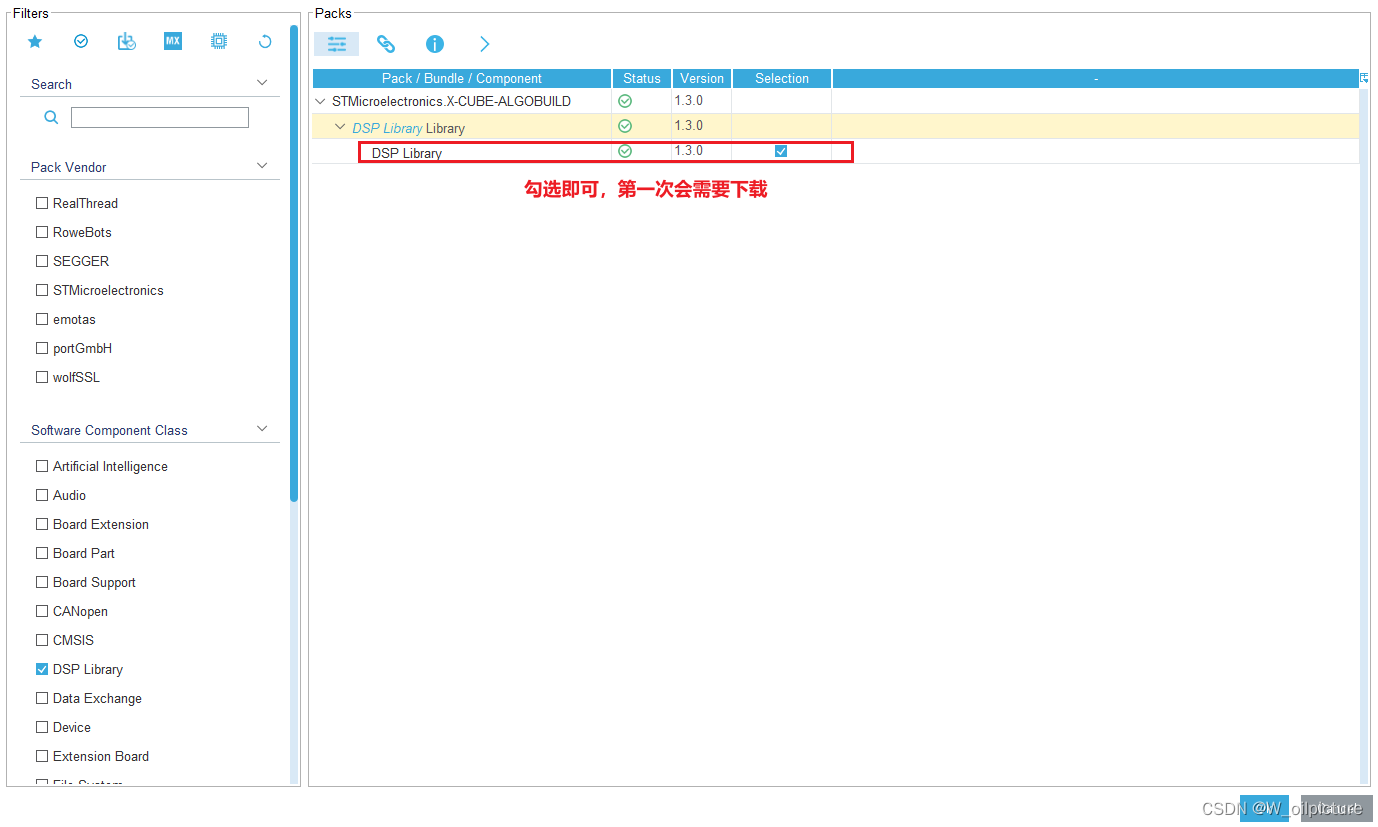Collapse the Pack Vendor section chevron
The height and width of the screenshot is (827, 1378).
(262, 166)
